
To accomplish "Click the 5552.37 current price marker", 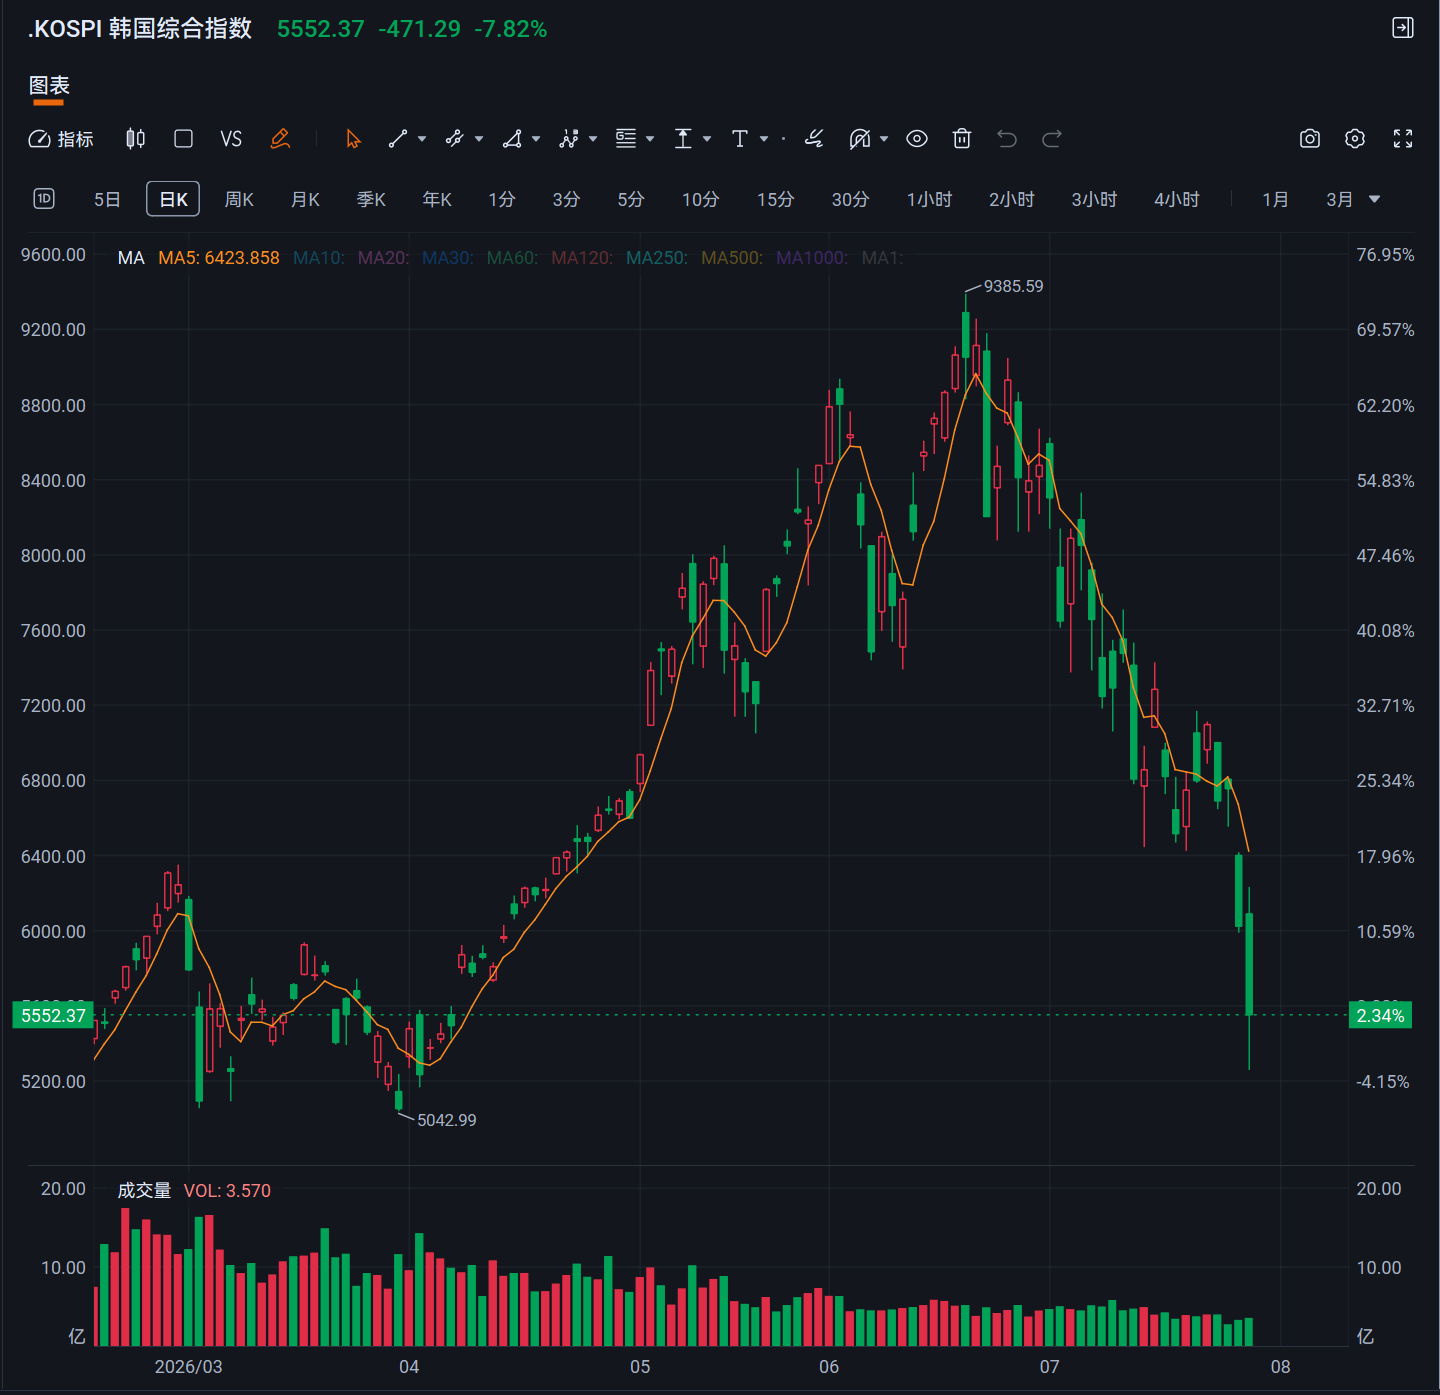I will 53,1016.
